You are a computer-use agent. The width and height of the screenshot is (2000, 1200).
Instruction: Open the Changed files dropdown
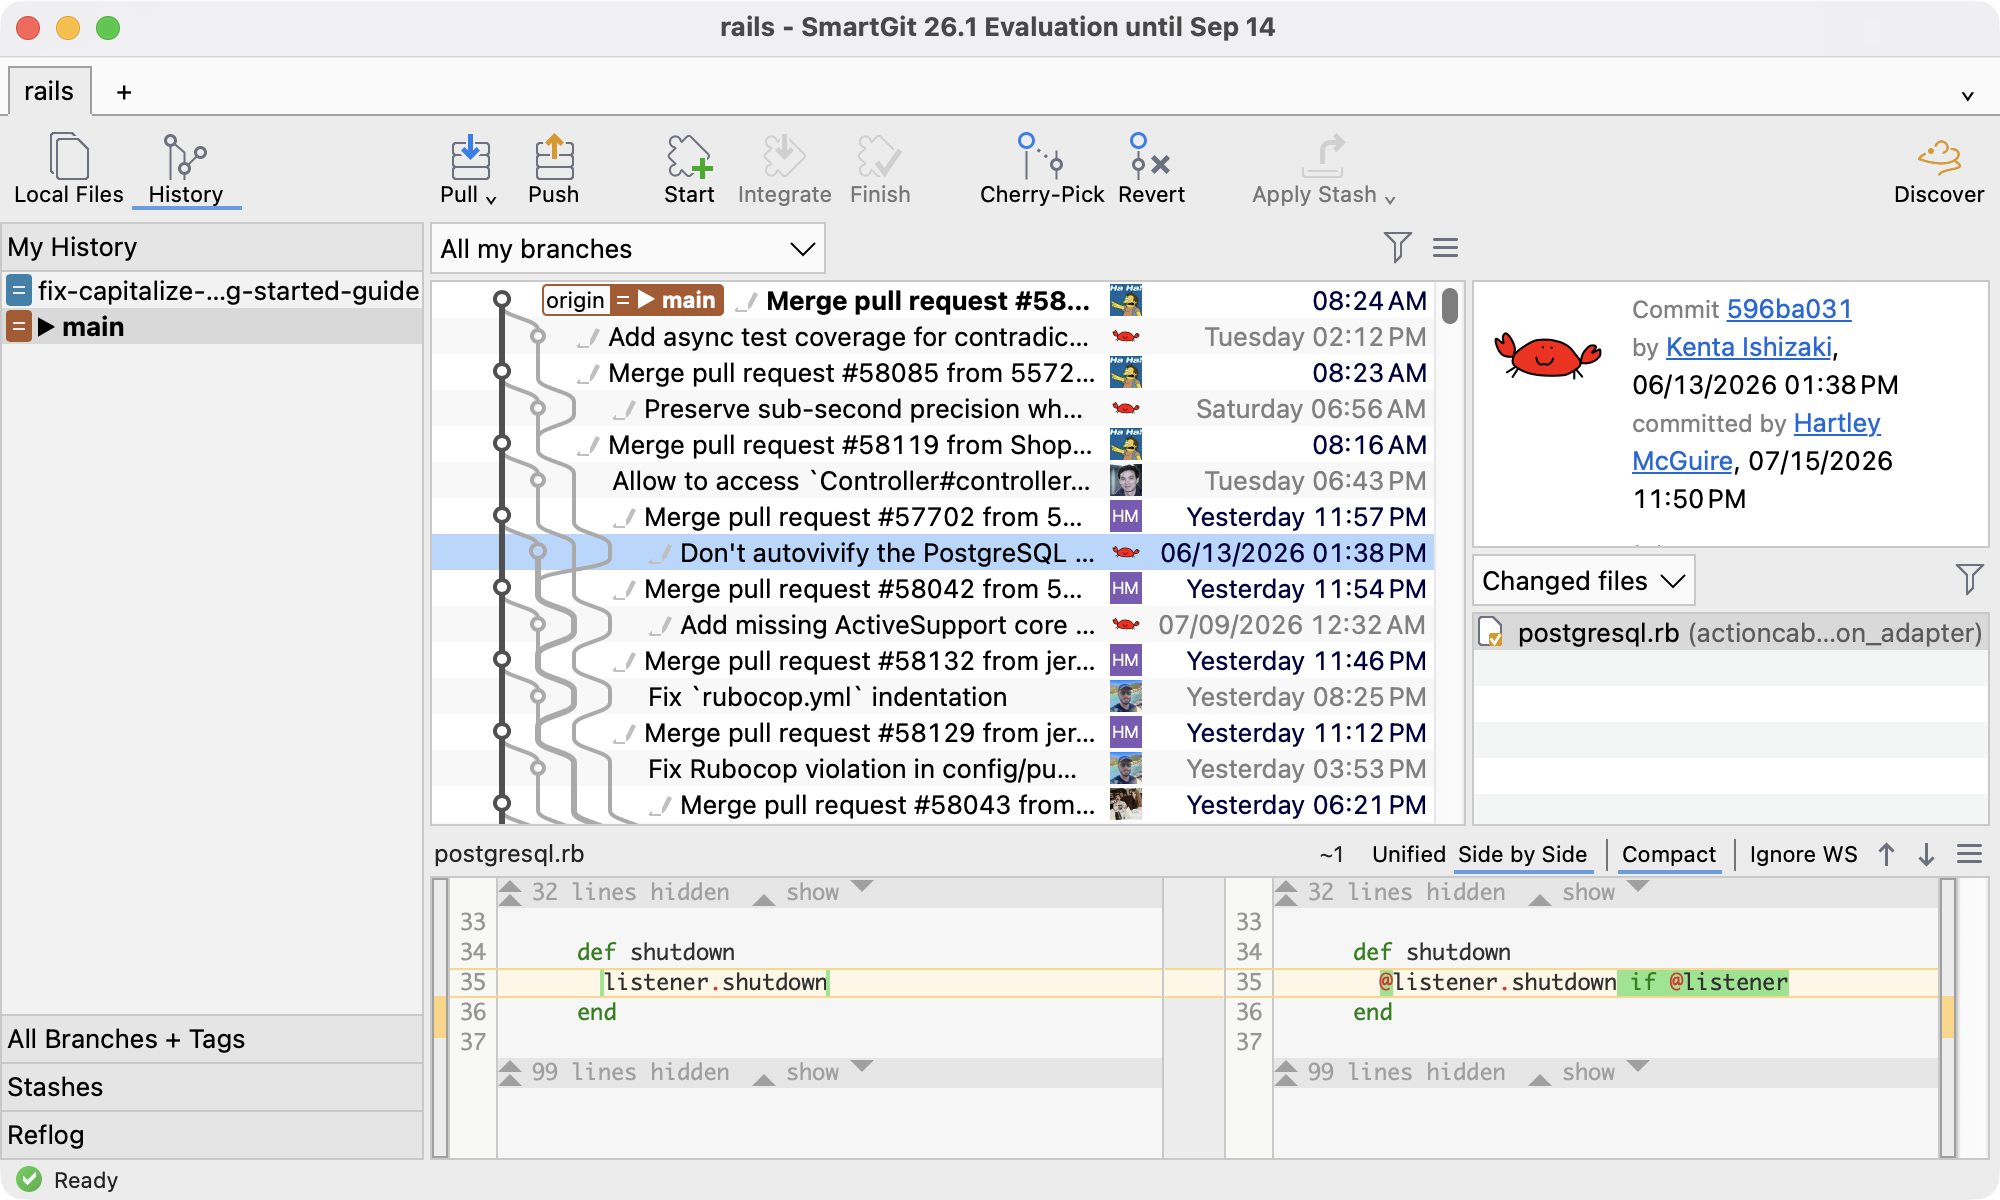[1584, 581]
